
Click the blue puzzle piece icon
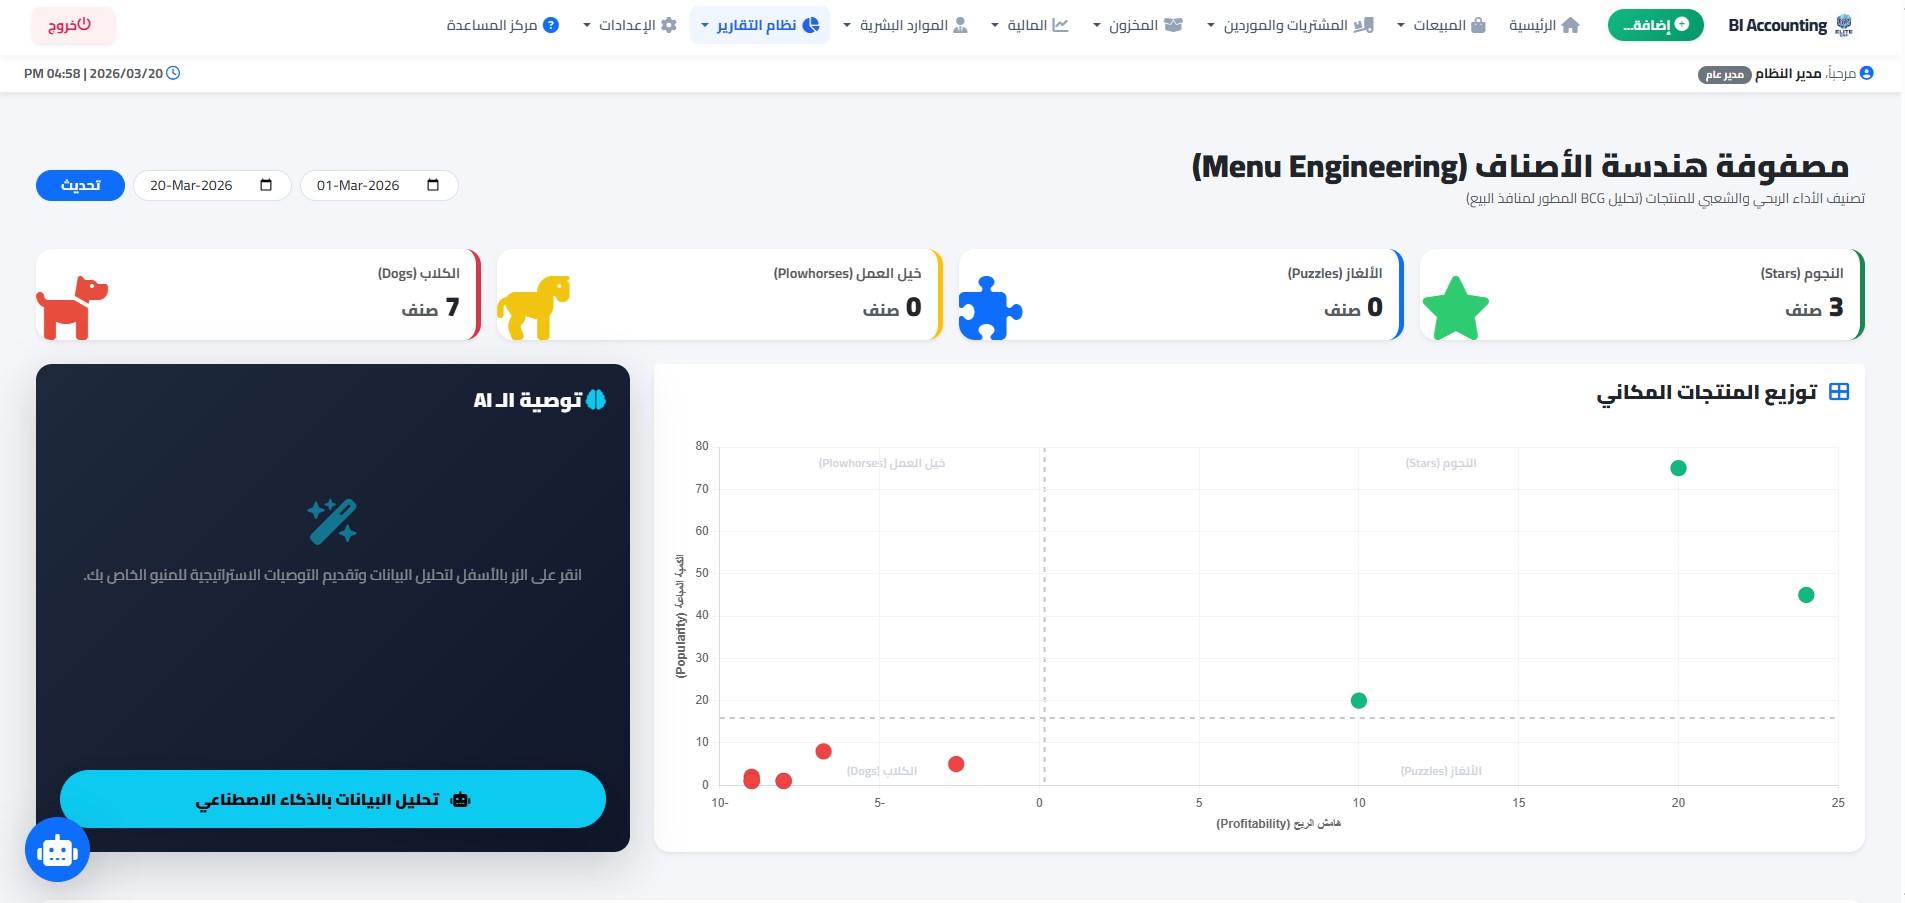989,308
